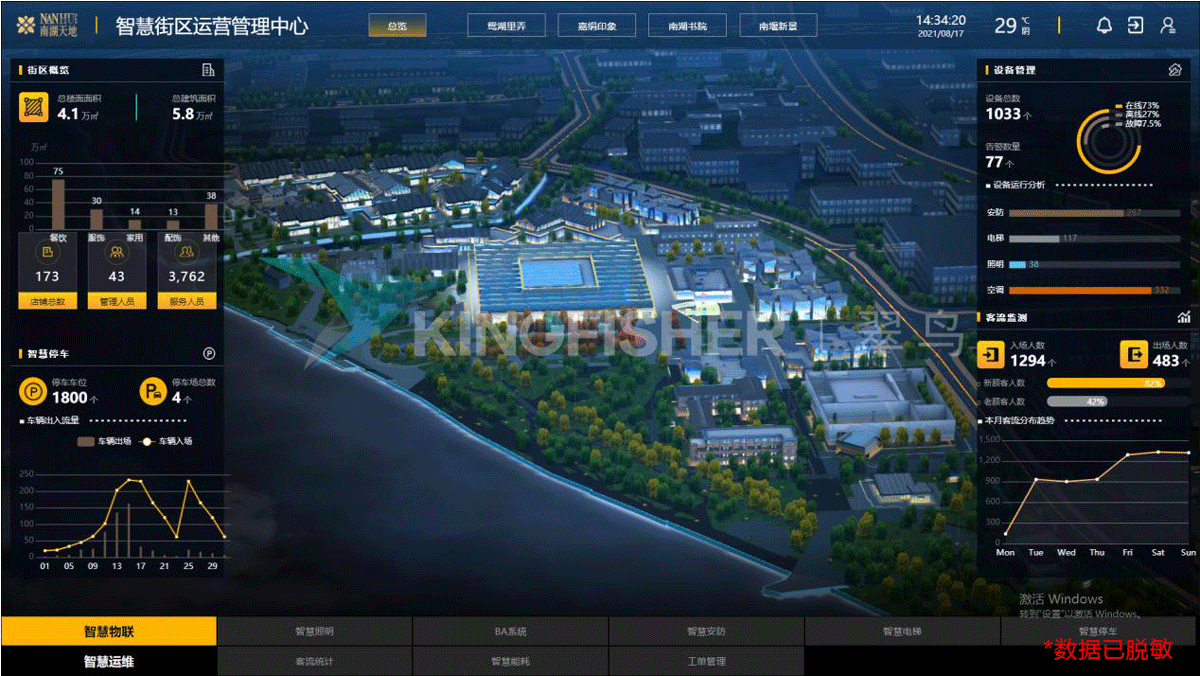Screen dimensions: 1200x676
Task: Click the shop icon above 173
Action: pyautogui.click(x=46, y=254)
